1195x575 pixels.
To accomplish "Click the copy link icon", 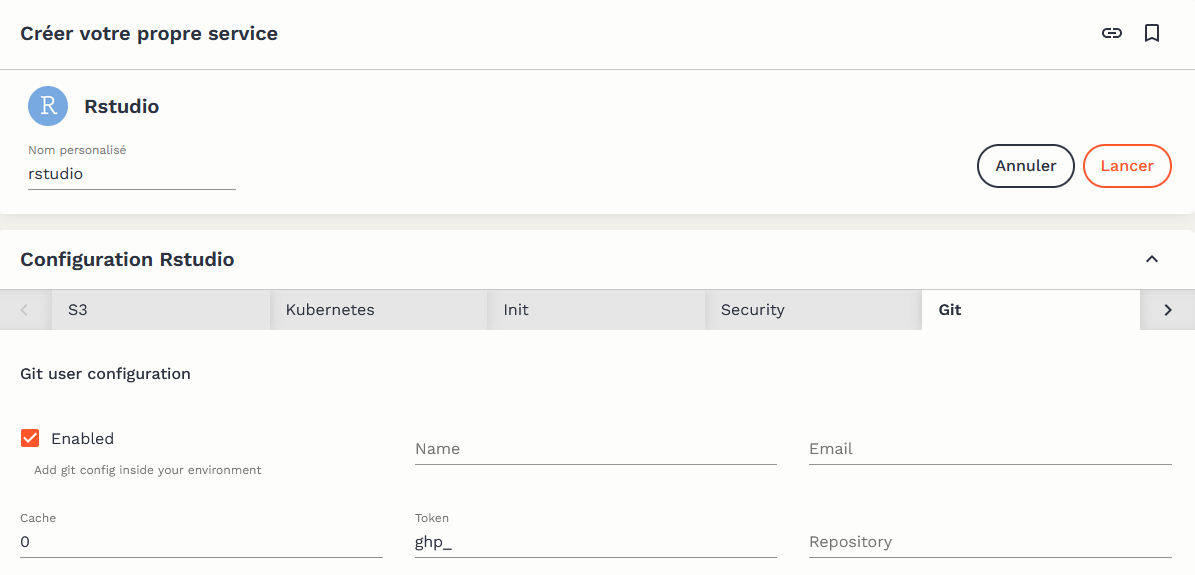I will click(1111, 33).
